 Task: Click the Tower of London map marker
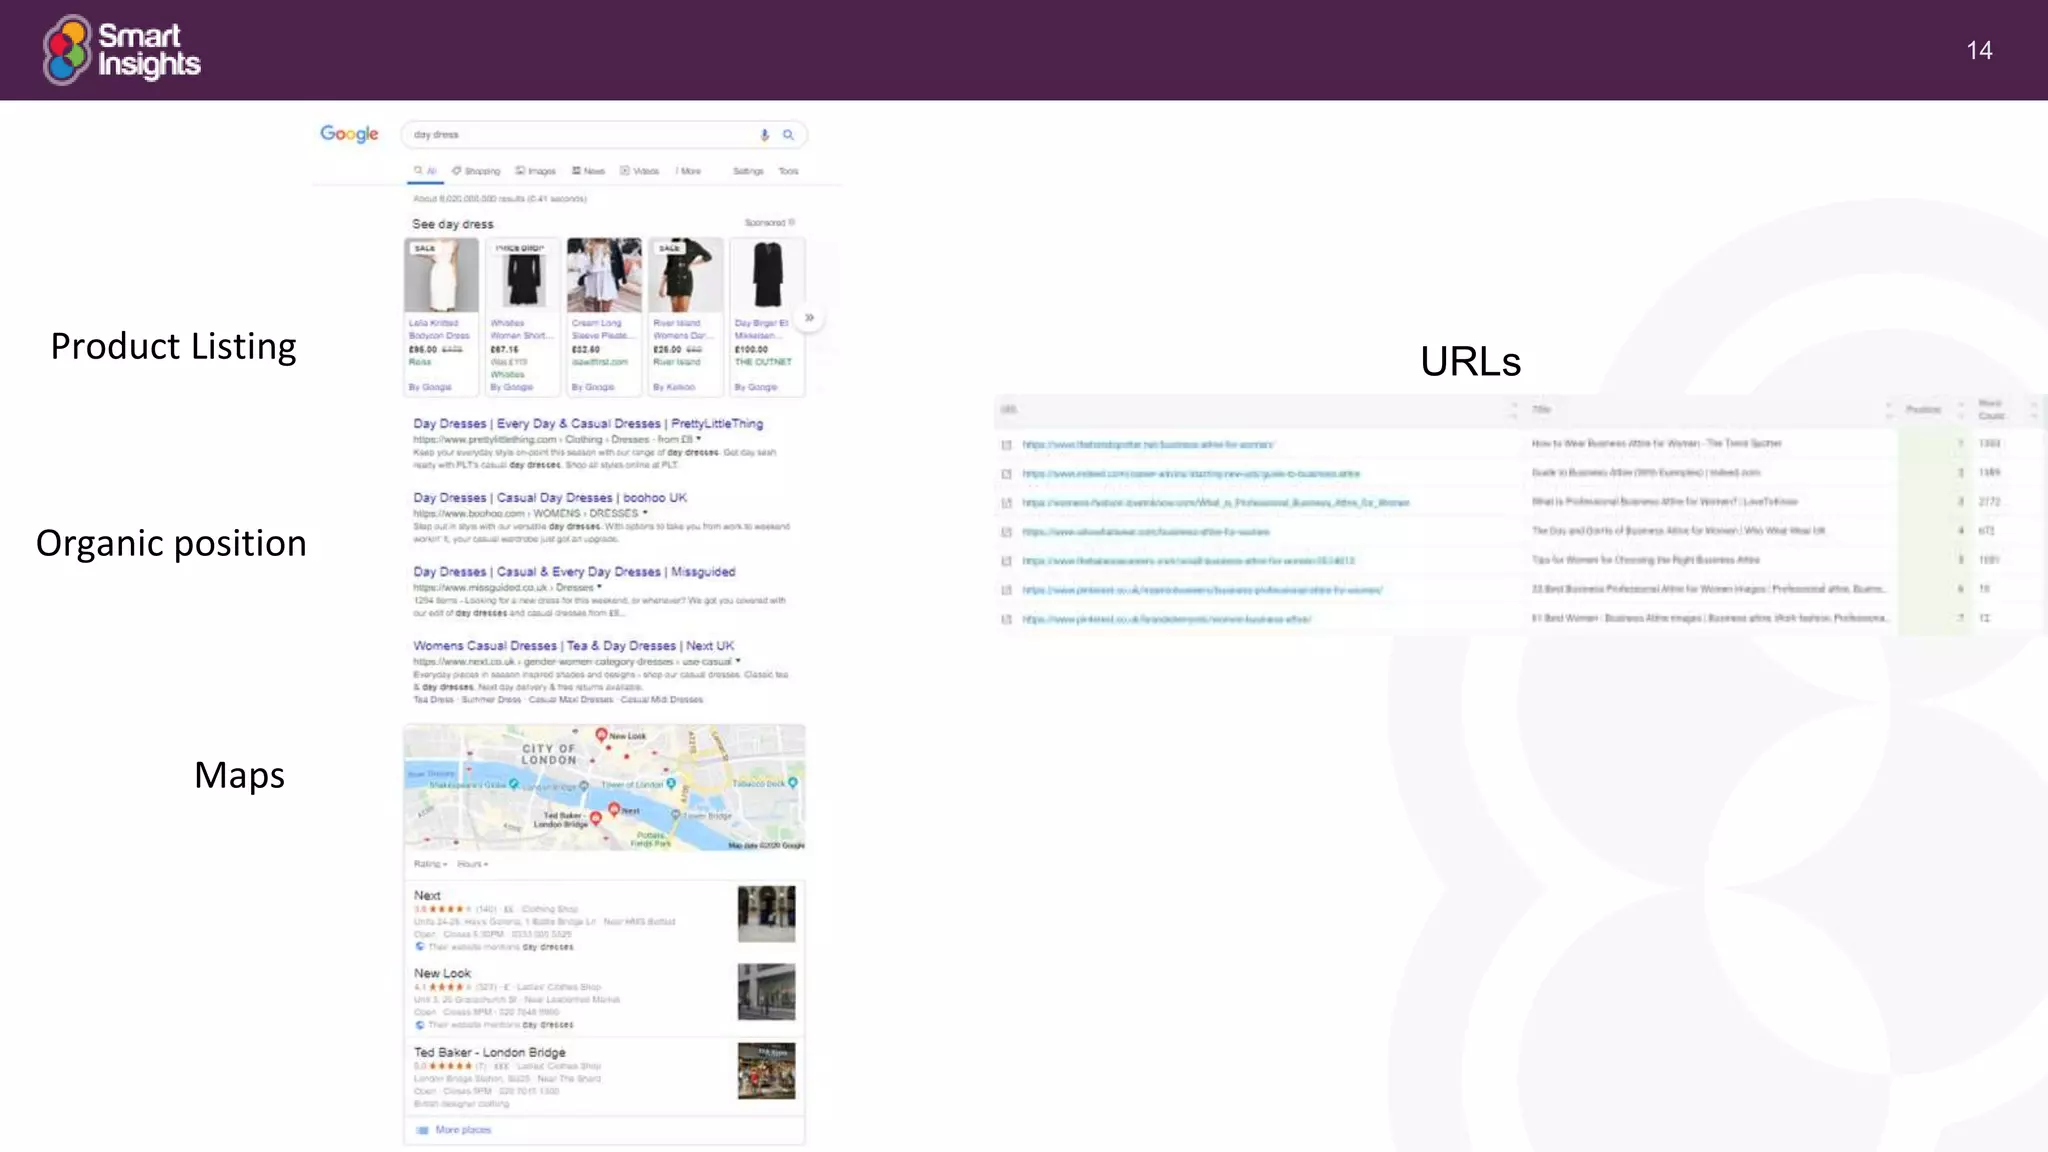point(671,784)
